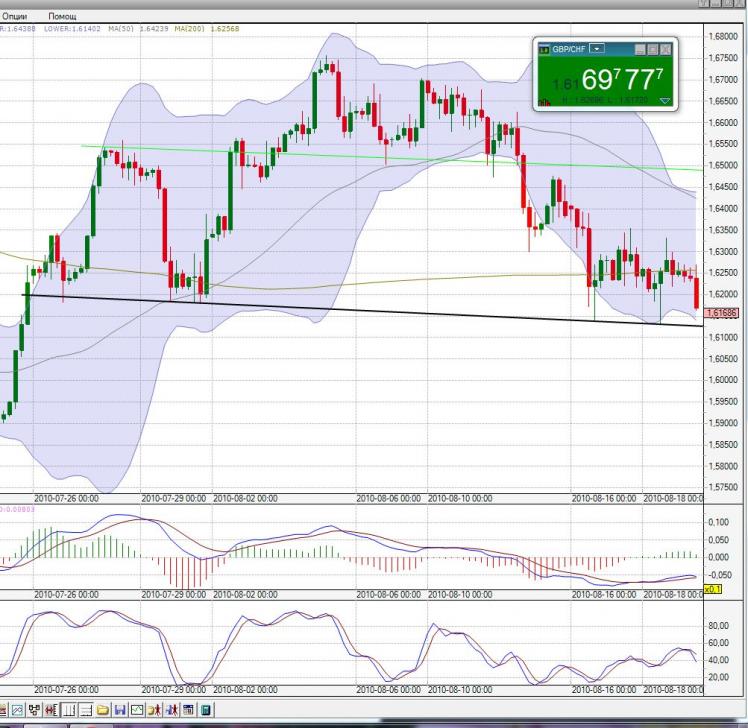Minimize the GBP/CHF quote widget

640,49
